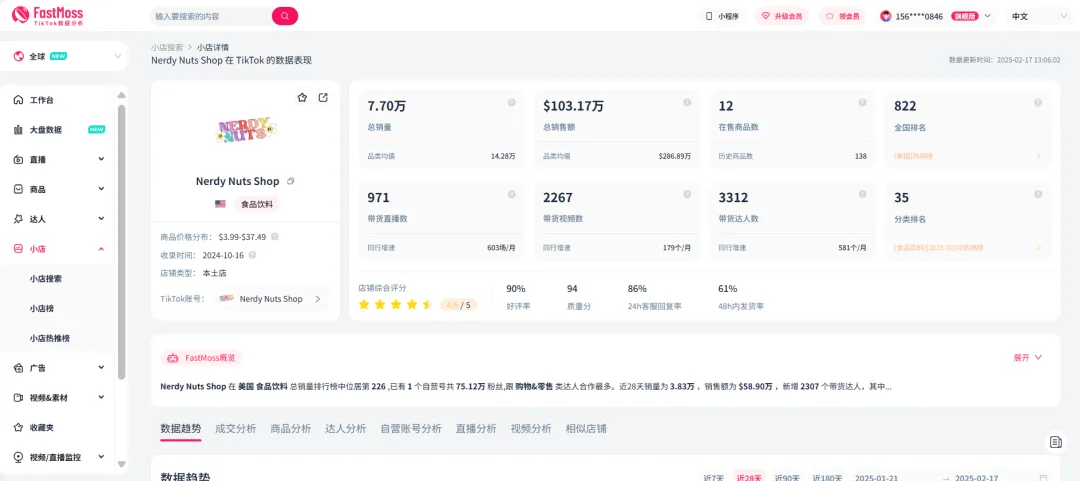Screen dimensions: 1080x481
Task: Switch to the 视频分析 tab
Action: 531,429
